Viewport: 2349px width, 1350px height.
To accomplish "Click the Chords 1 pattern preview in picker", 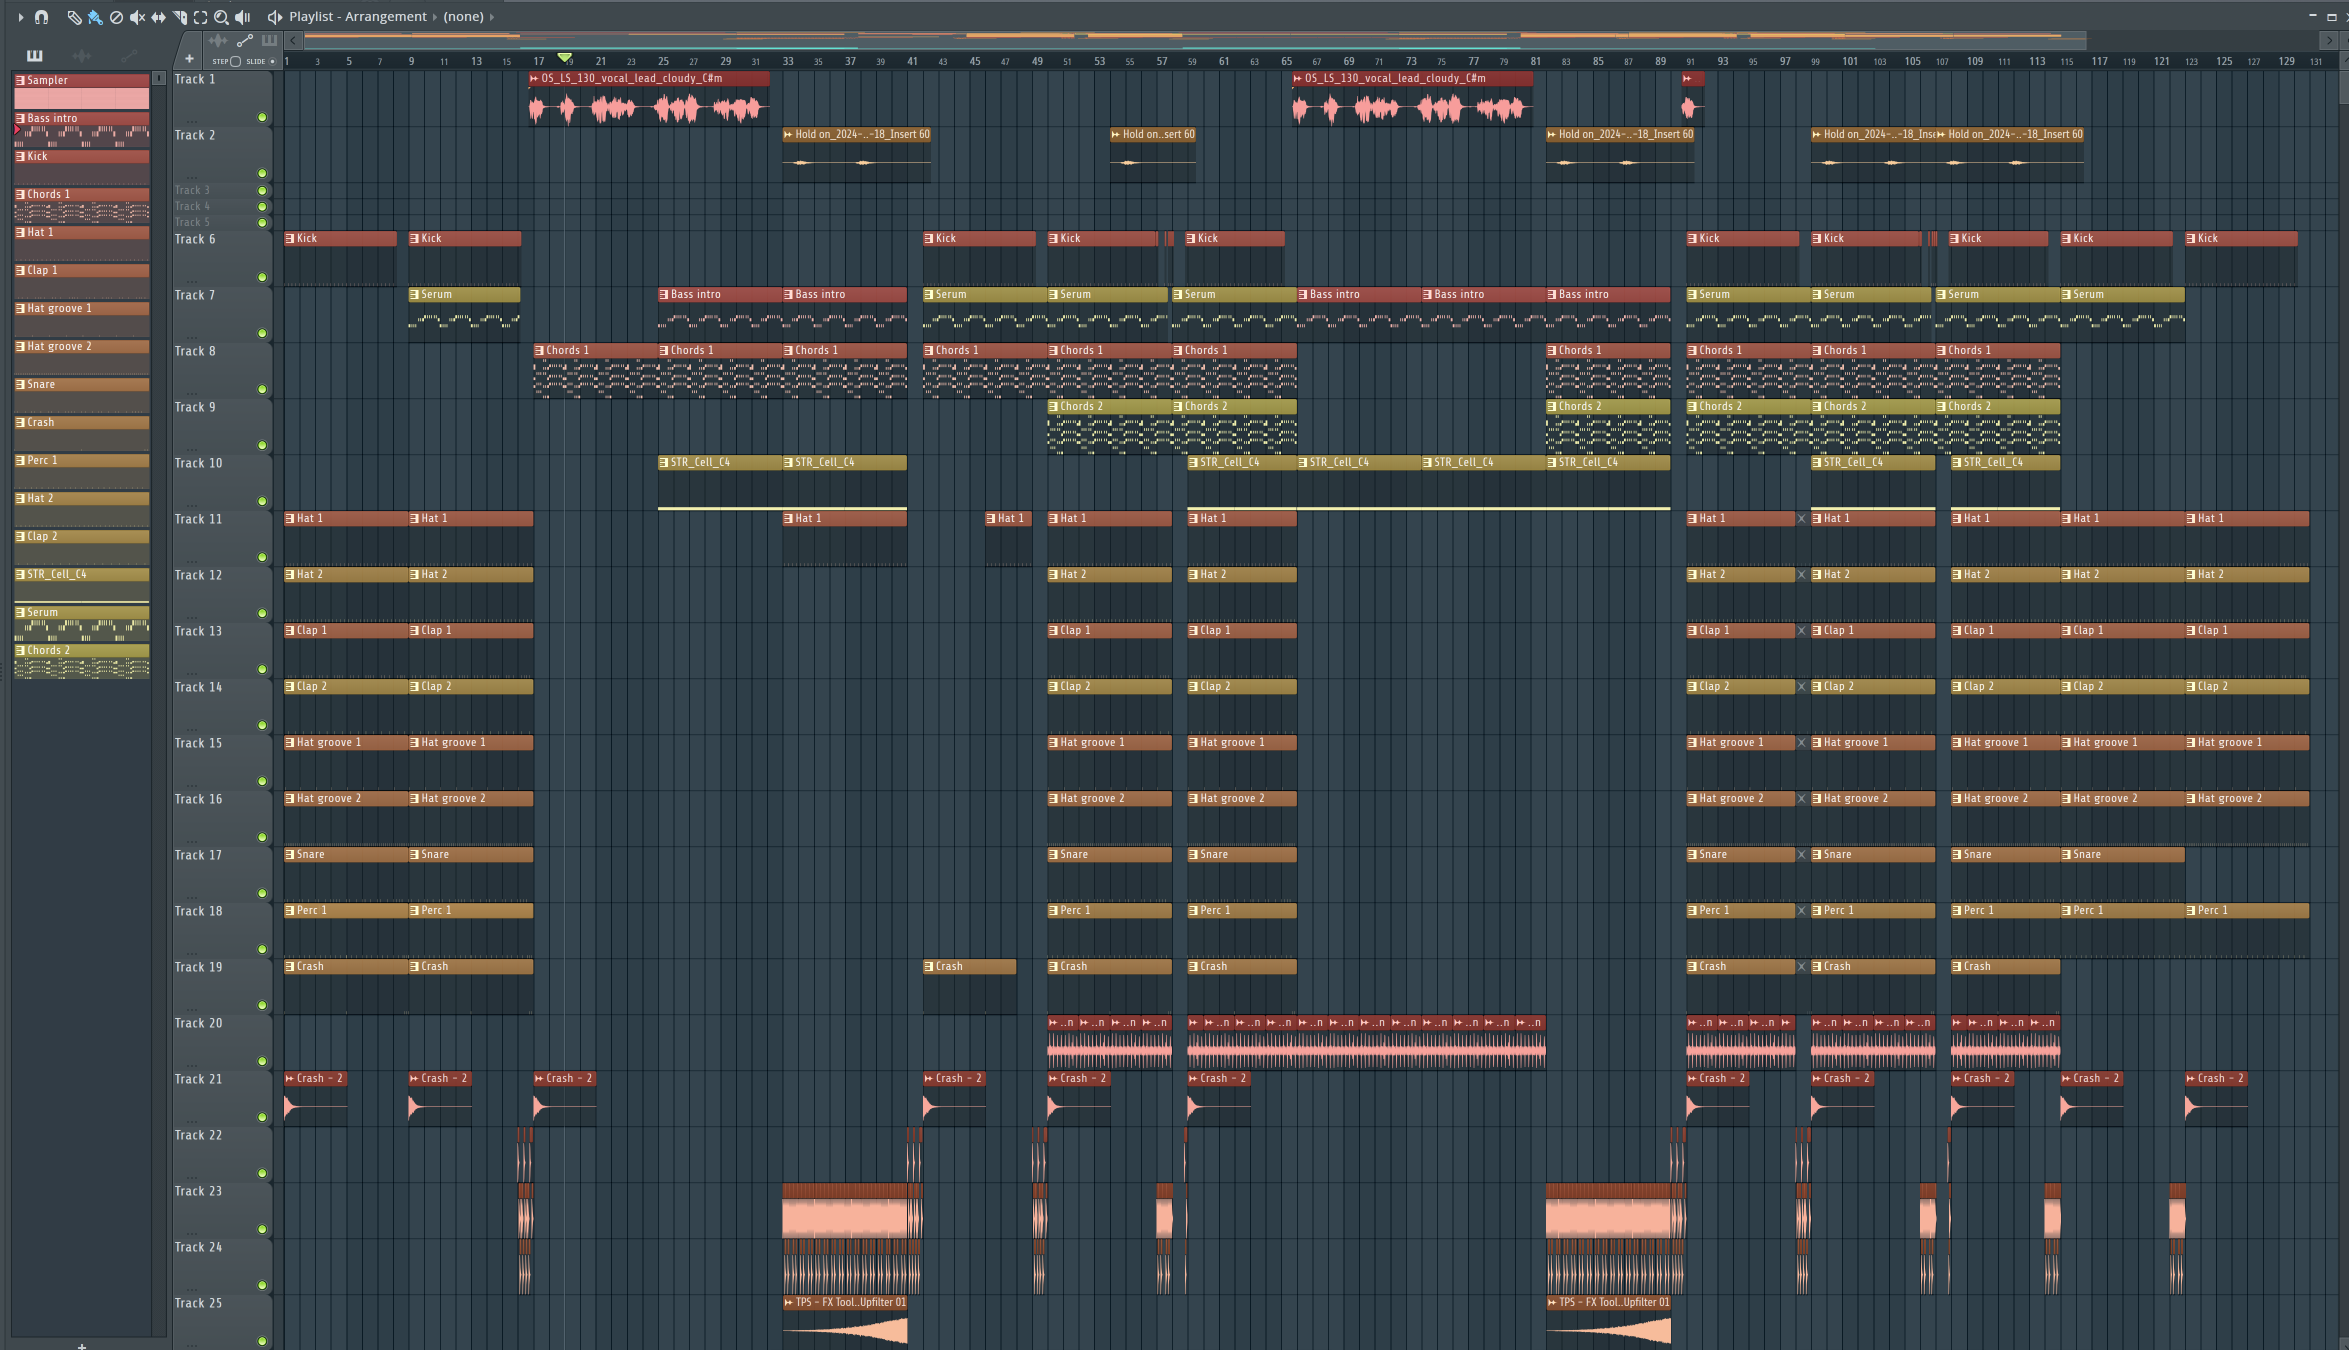I will pyautogui.click(x=82, y=212).
